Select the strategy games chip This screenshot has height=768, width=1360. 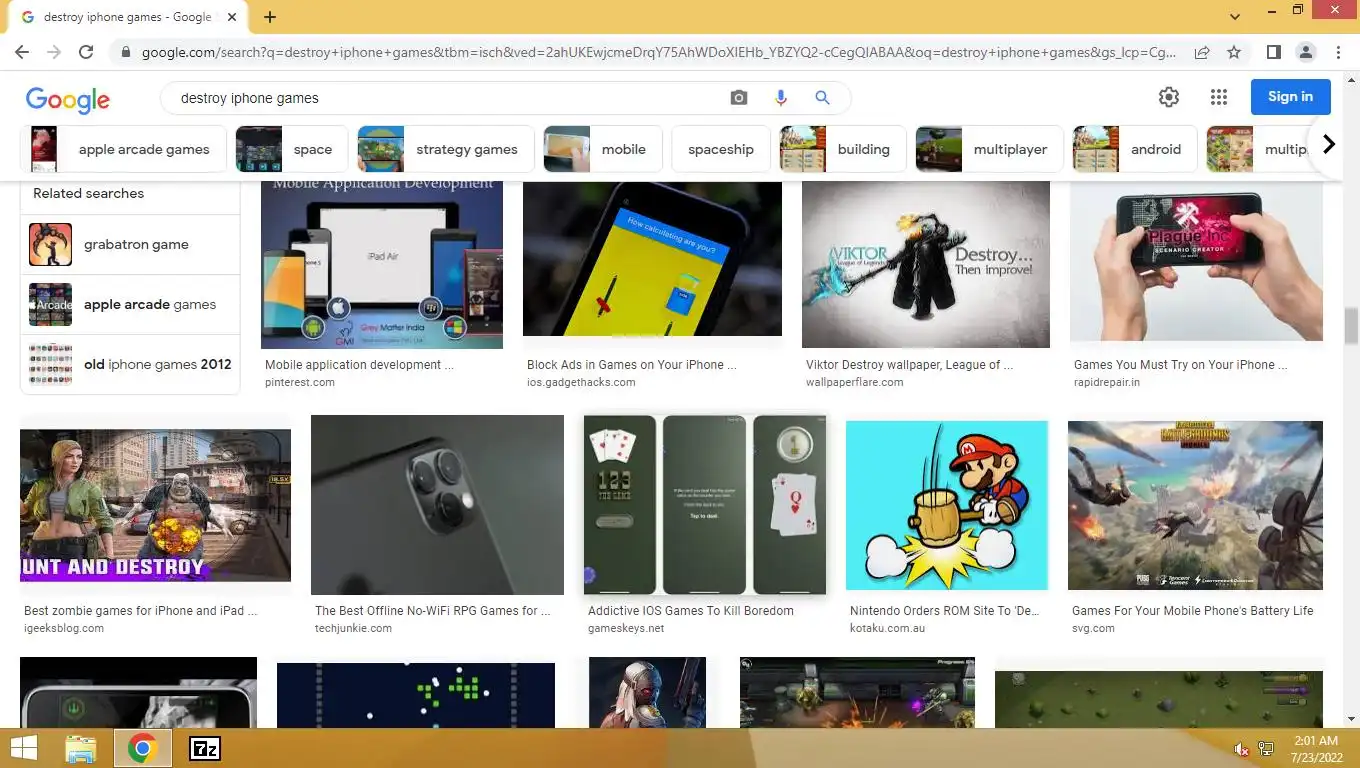point(445,149)
